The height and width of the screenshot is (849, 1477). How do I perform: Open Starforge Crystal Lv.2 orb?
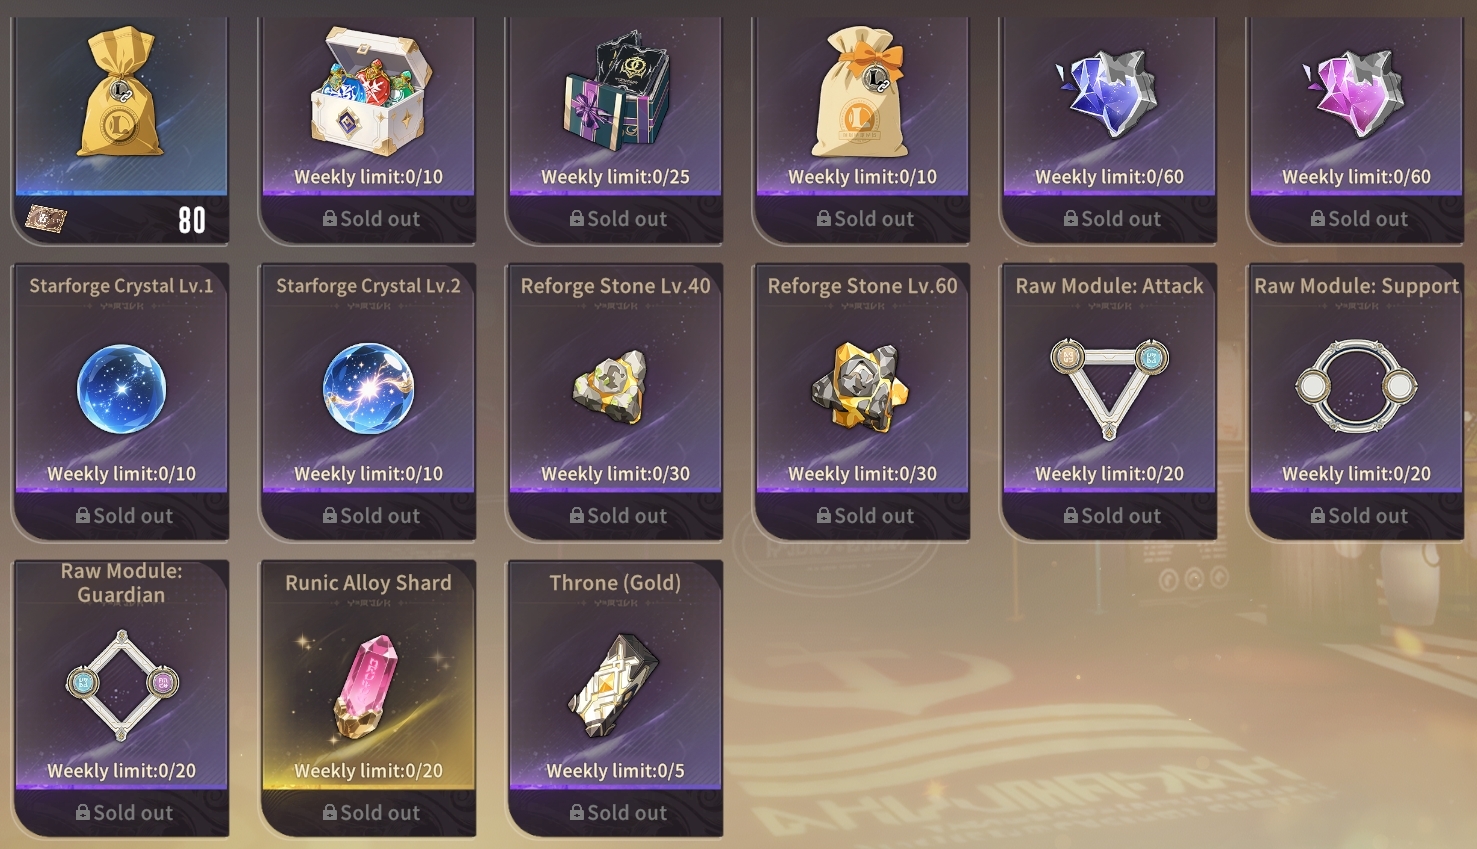pos(369,389)
